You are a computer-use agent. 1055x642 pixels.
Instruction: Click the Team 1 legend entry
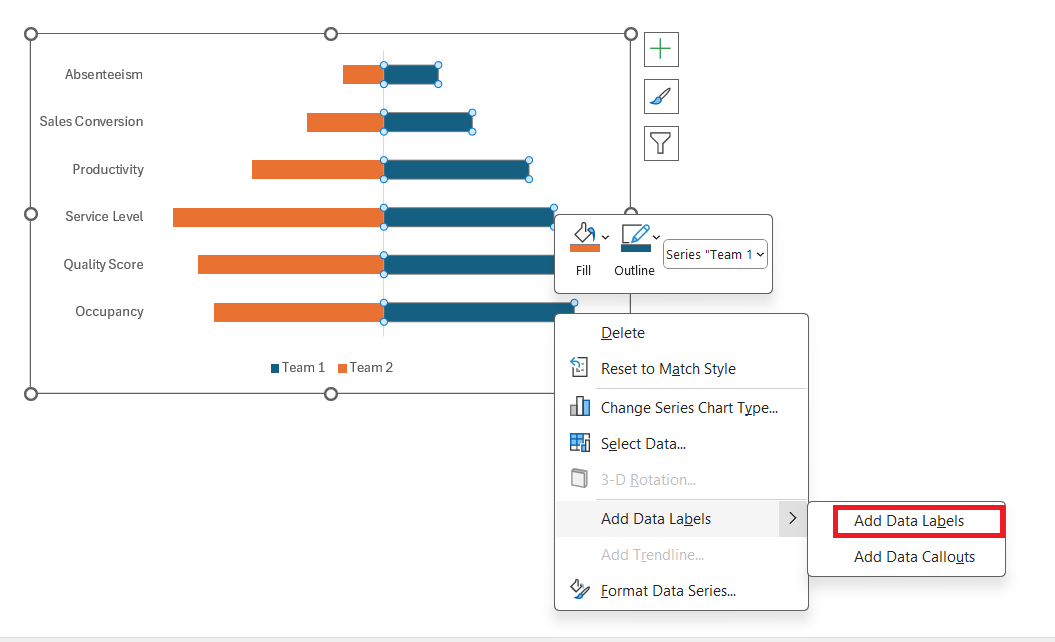pos(298,368)
